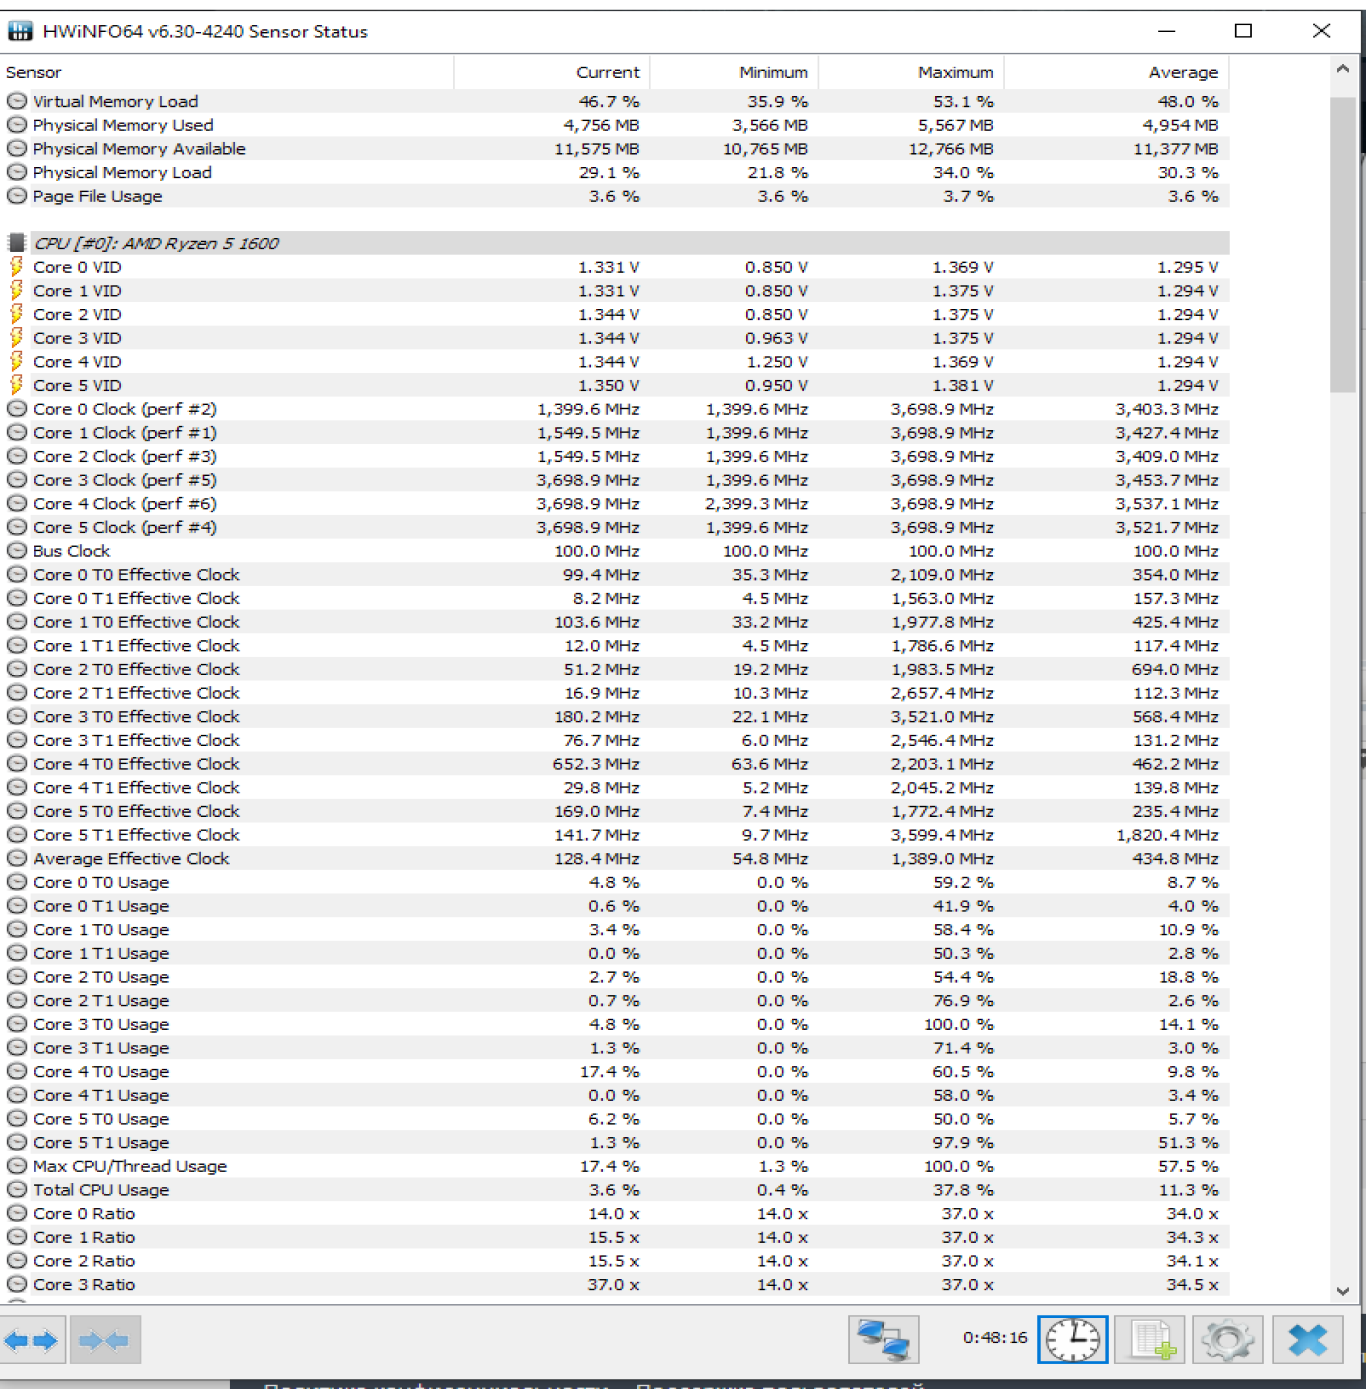Click the Minimum column header
The width and height of the screenshot is (1366, 1389).
pos(734,72)
